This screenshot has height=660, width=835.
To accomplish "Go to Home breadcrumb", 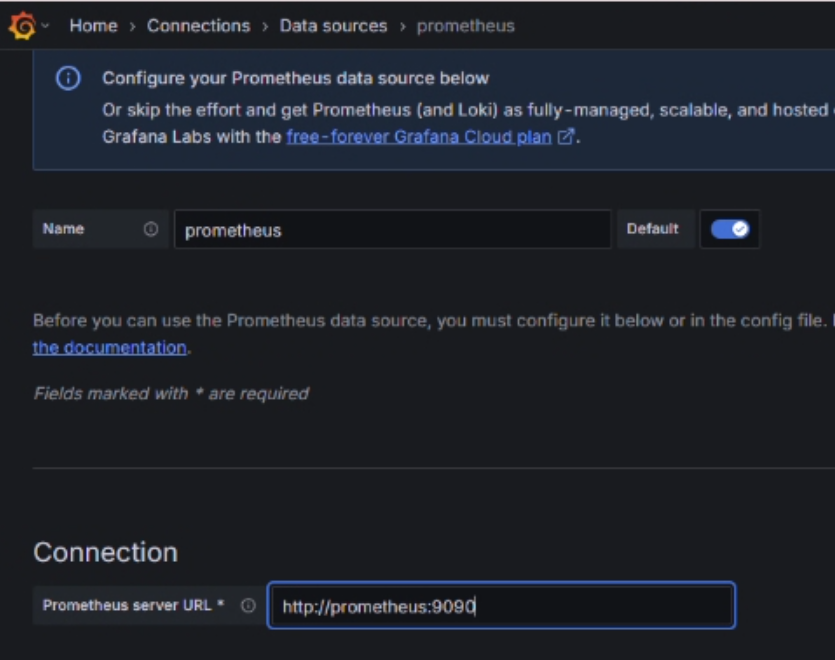I will (93, 26).
